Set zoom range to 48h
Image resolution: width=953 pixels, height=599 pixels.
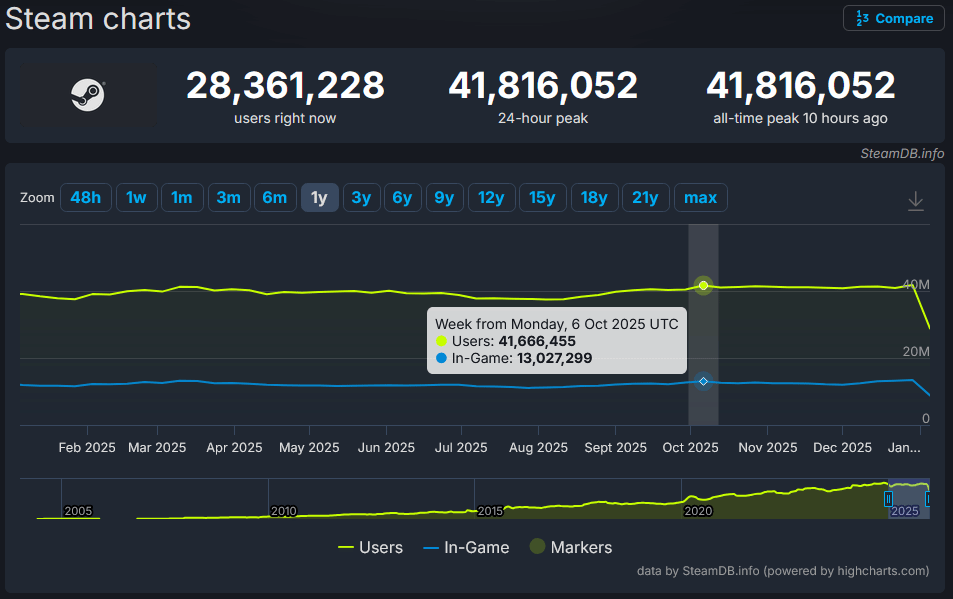[x=85, y=198]
